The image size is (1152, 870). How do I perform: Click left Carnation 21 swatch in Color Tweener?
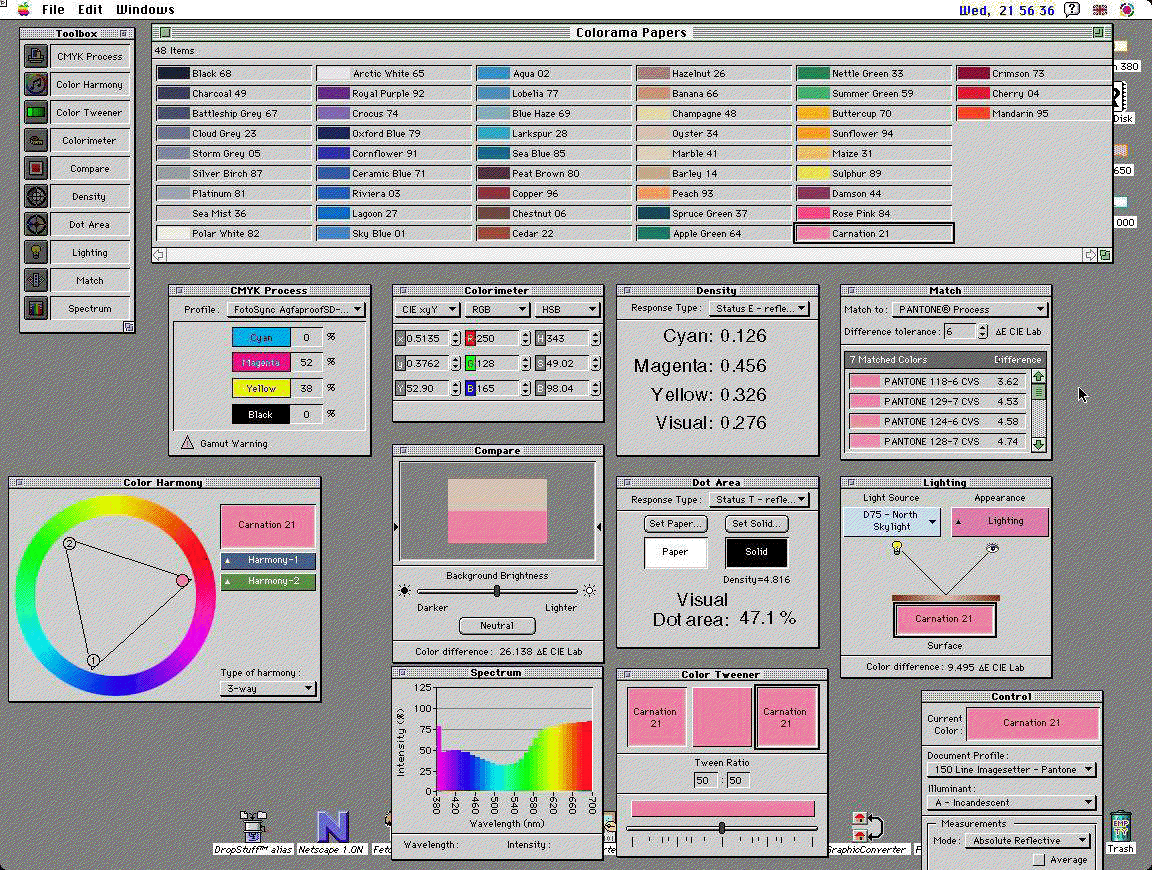(x=656, y=717)
